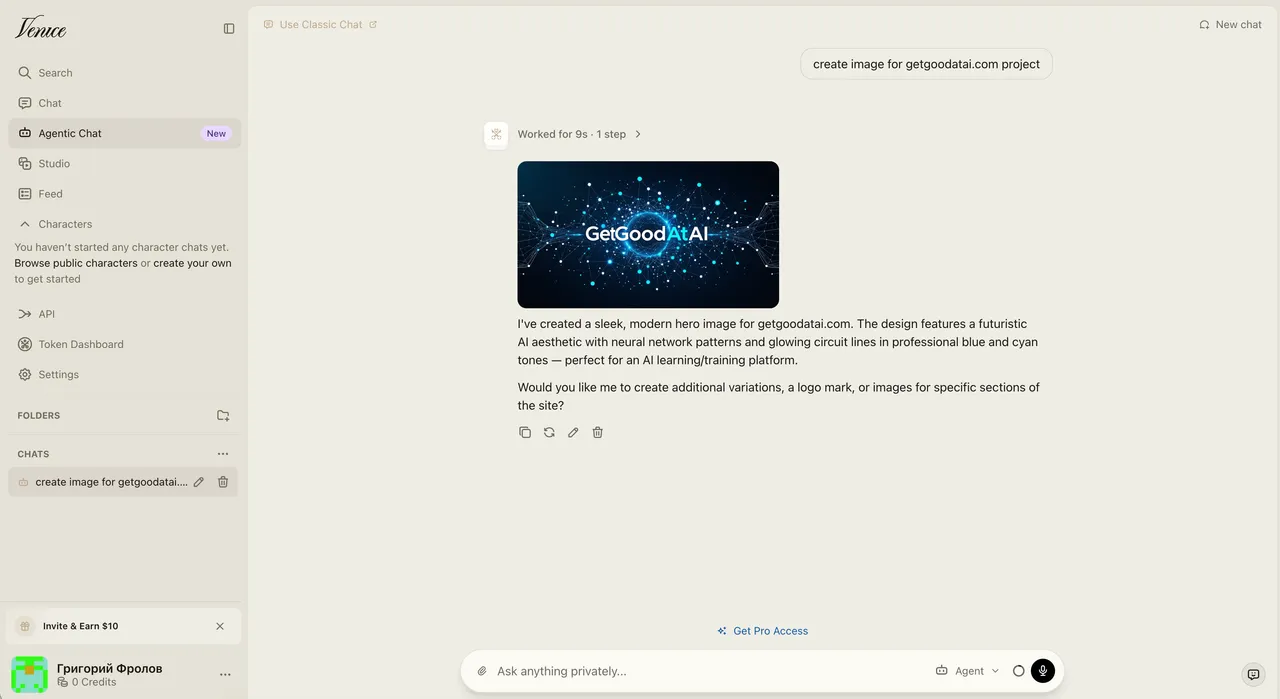Follow the create your own link
The image size is (1280, 699).
click(192, 263)
